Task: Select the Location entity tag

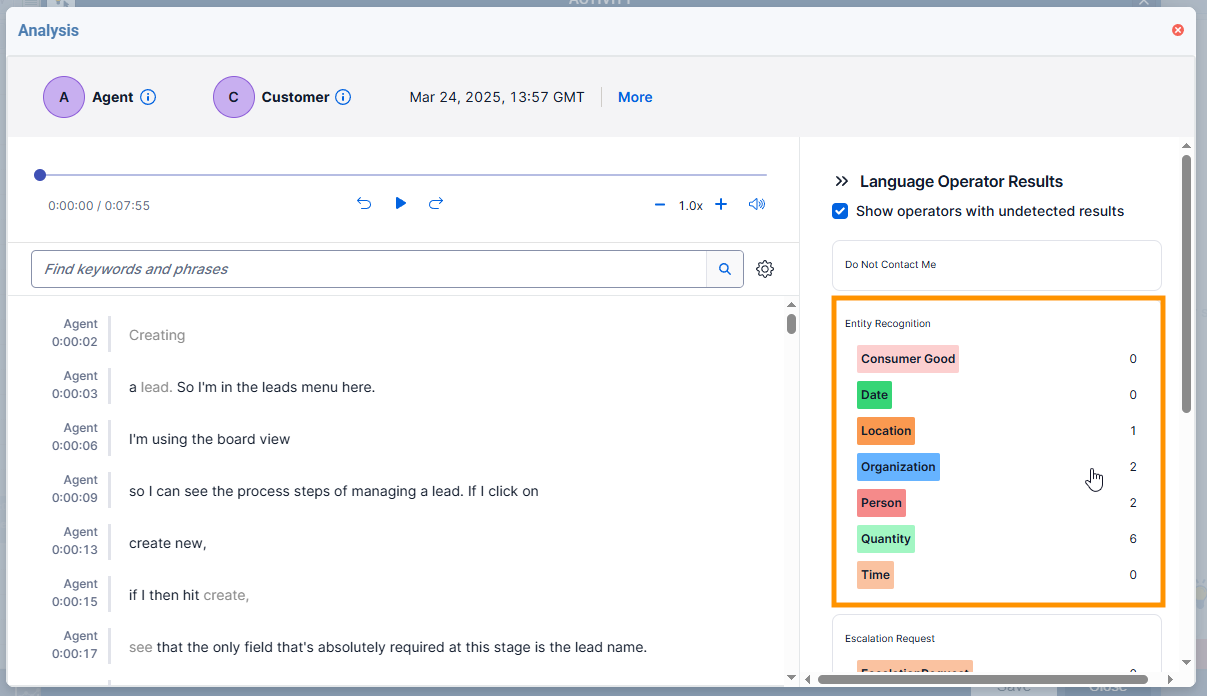Action: point(886,430)
